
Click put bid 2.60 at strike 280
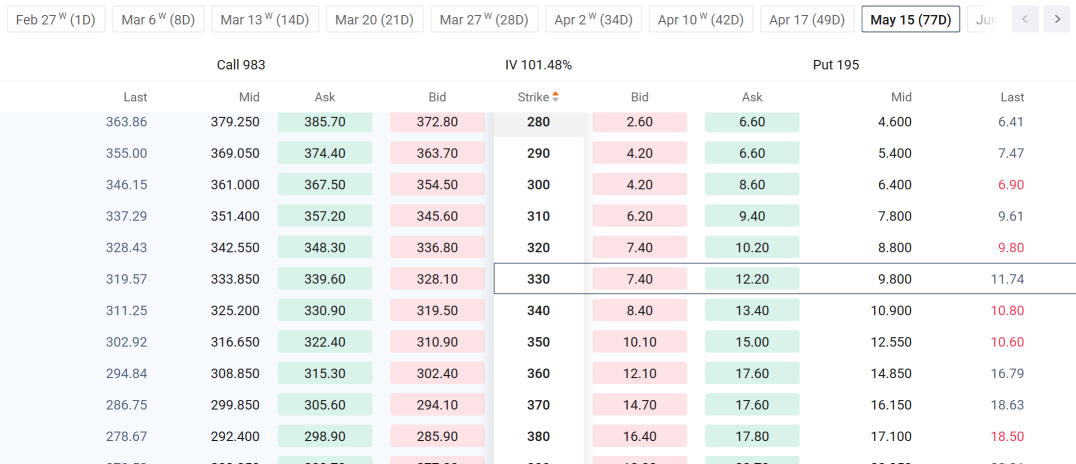point(640,122)
